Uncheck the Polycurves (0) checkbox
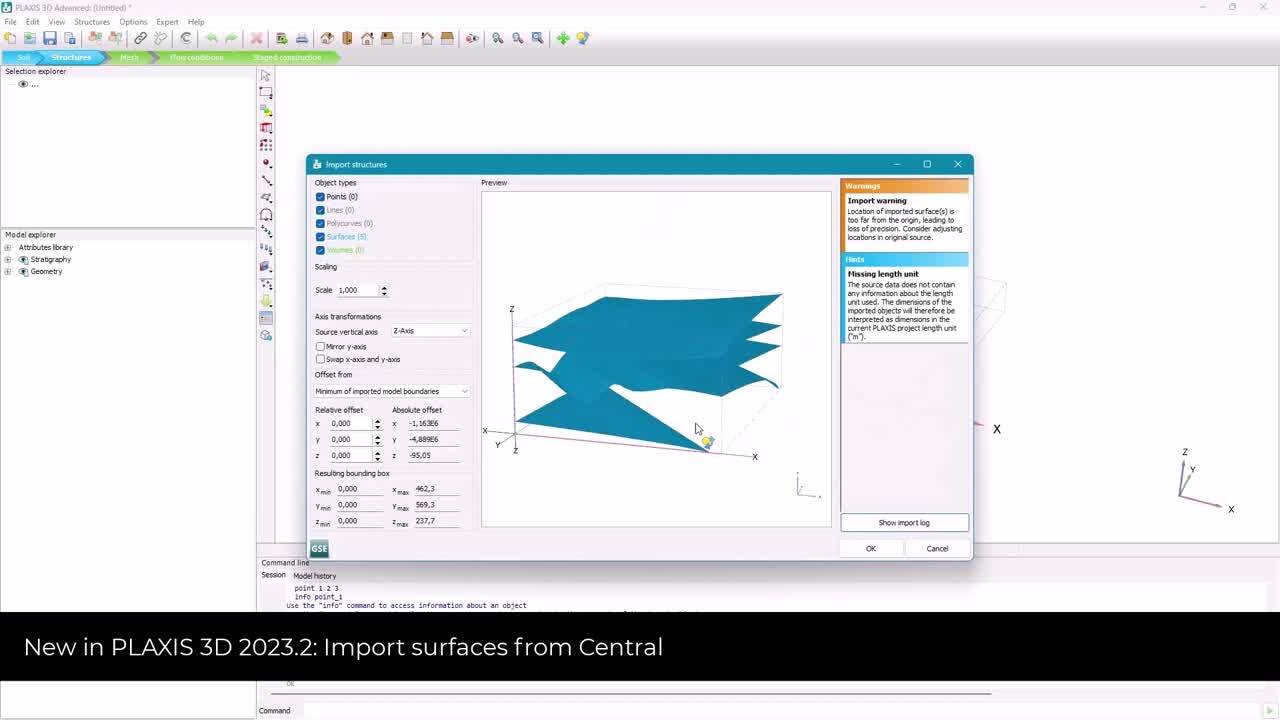Screen dimensions: 1280x720 point(320,223)
